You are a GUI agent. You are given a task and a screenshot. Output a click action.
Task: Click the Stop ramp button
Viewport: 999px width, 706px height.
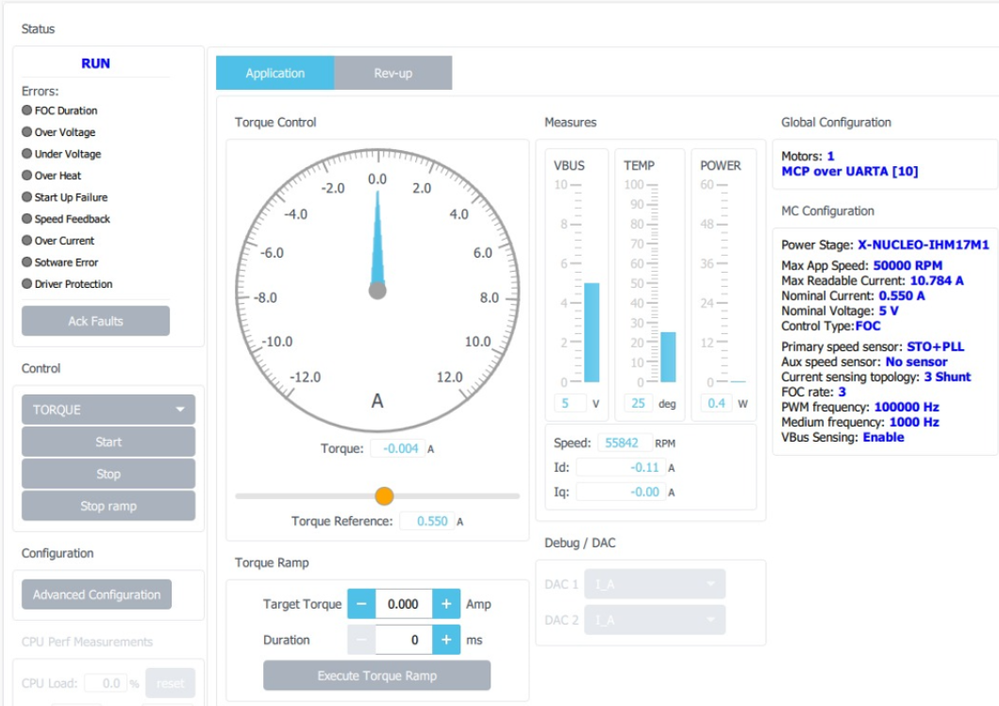click(x=108, y=506)
